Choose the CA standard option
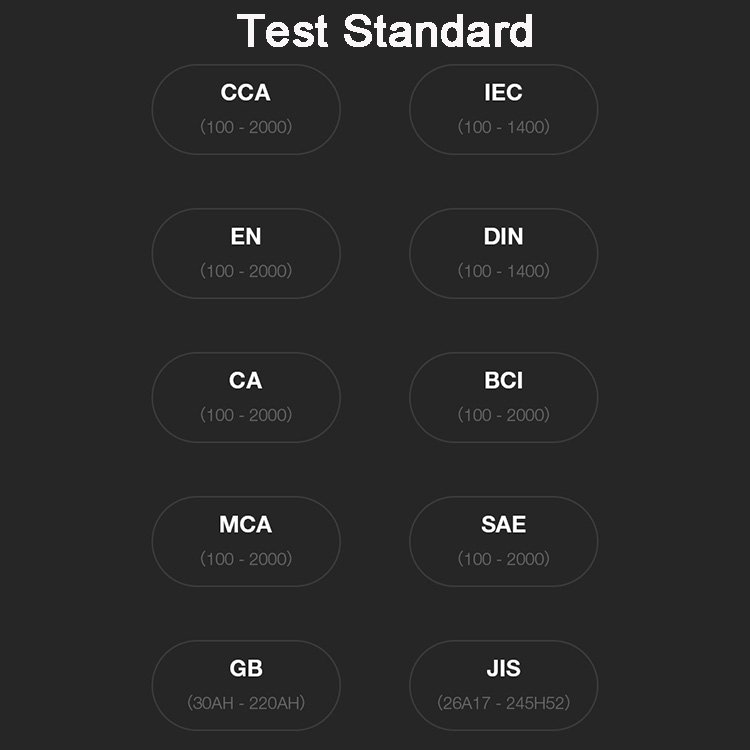This screenshot has width=750, height=750. tap(246, 397)
